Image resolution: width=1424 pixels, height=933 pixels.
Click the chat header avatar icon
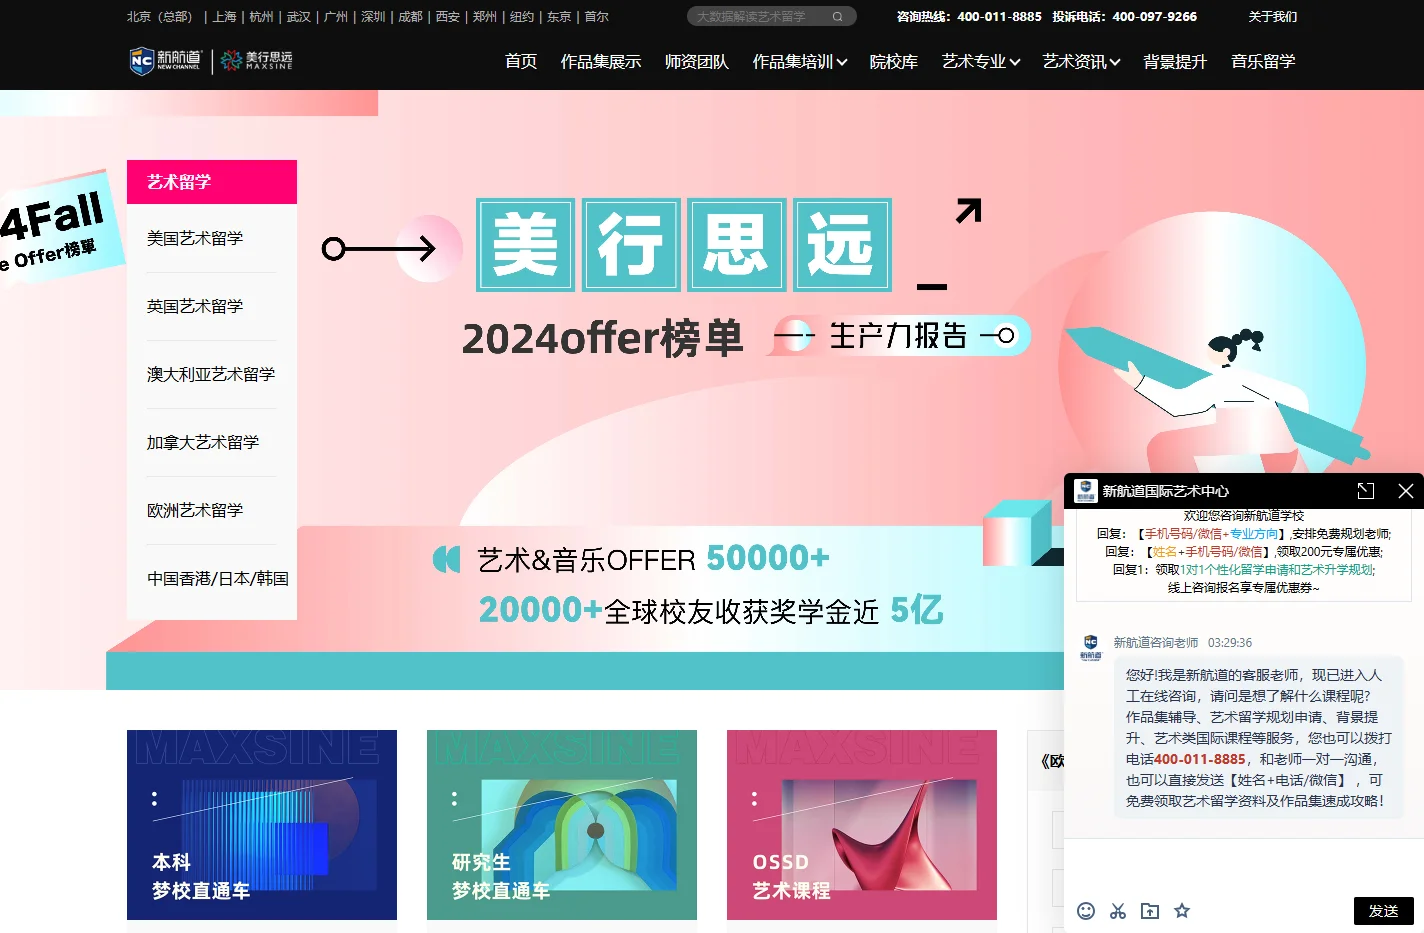(x=1086, y=491)
